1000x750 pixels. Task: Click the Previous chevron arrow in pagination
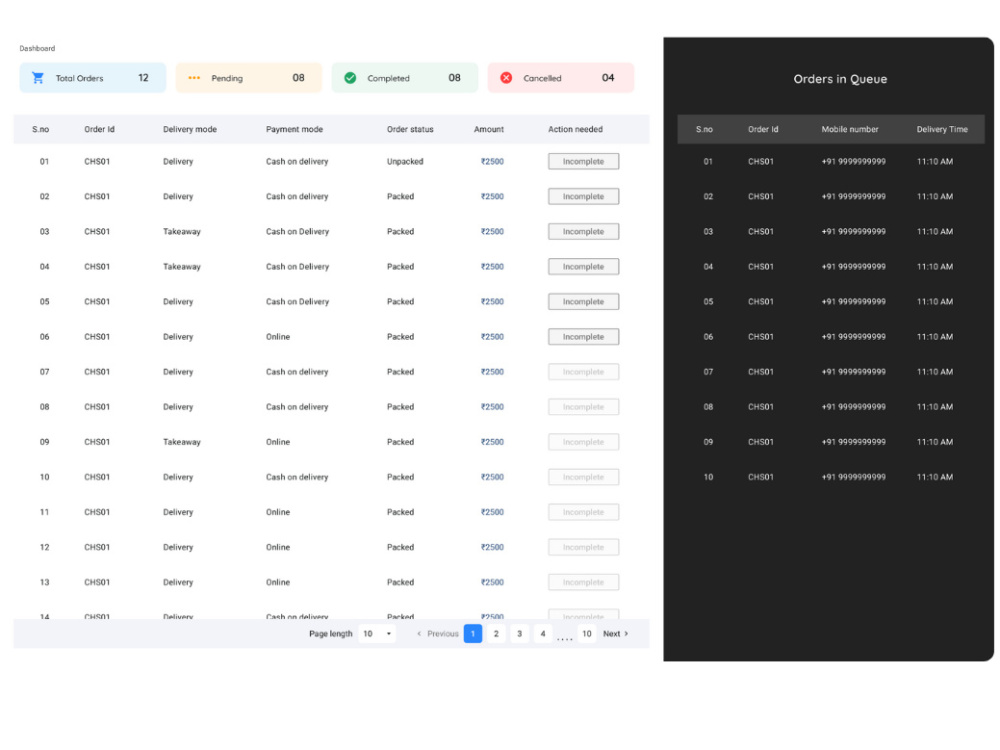pyautogui.click(x=418, y=633)
